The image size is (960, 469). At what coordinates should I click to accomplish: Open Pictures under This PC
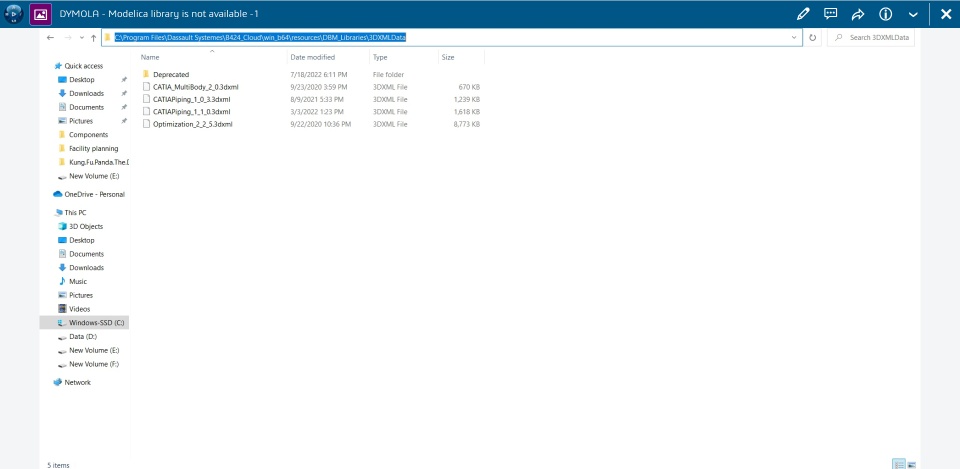[x=81, y=296]
